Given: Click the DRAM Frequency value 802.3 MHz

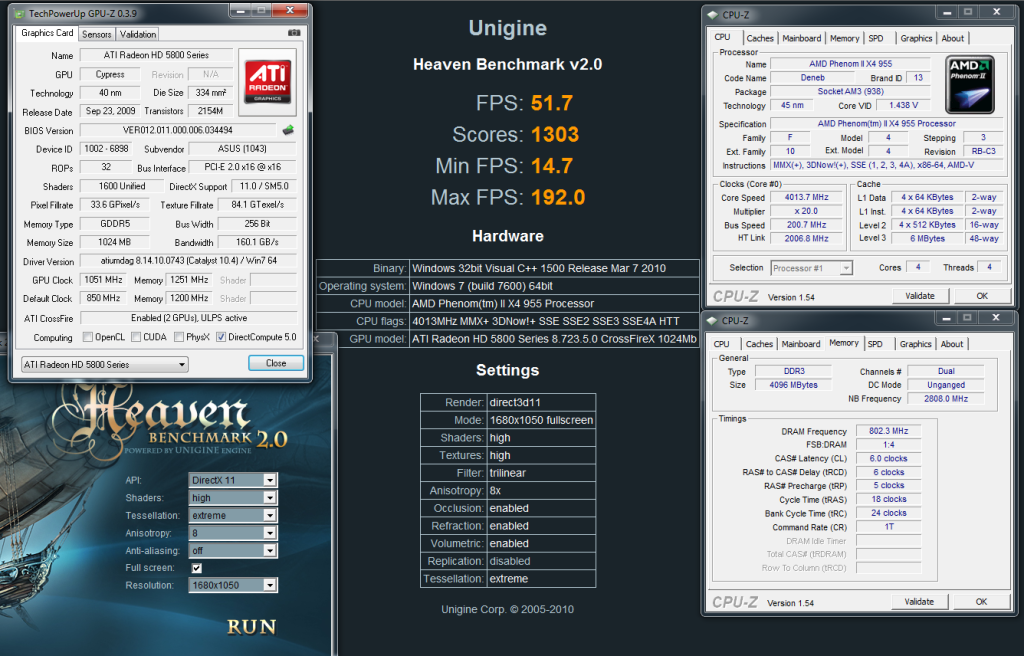Looking at the screenshot, I should (x=889, y=431).
